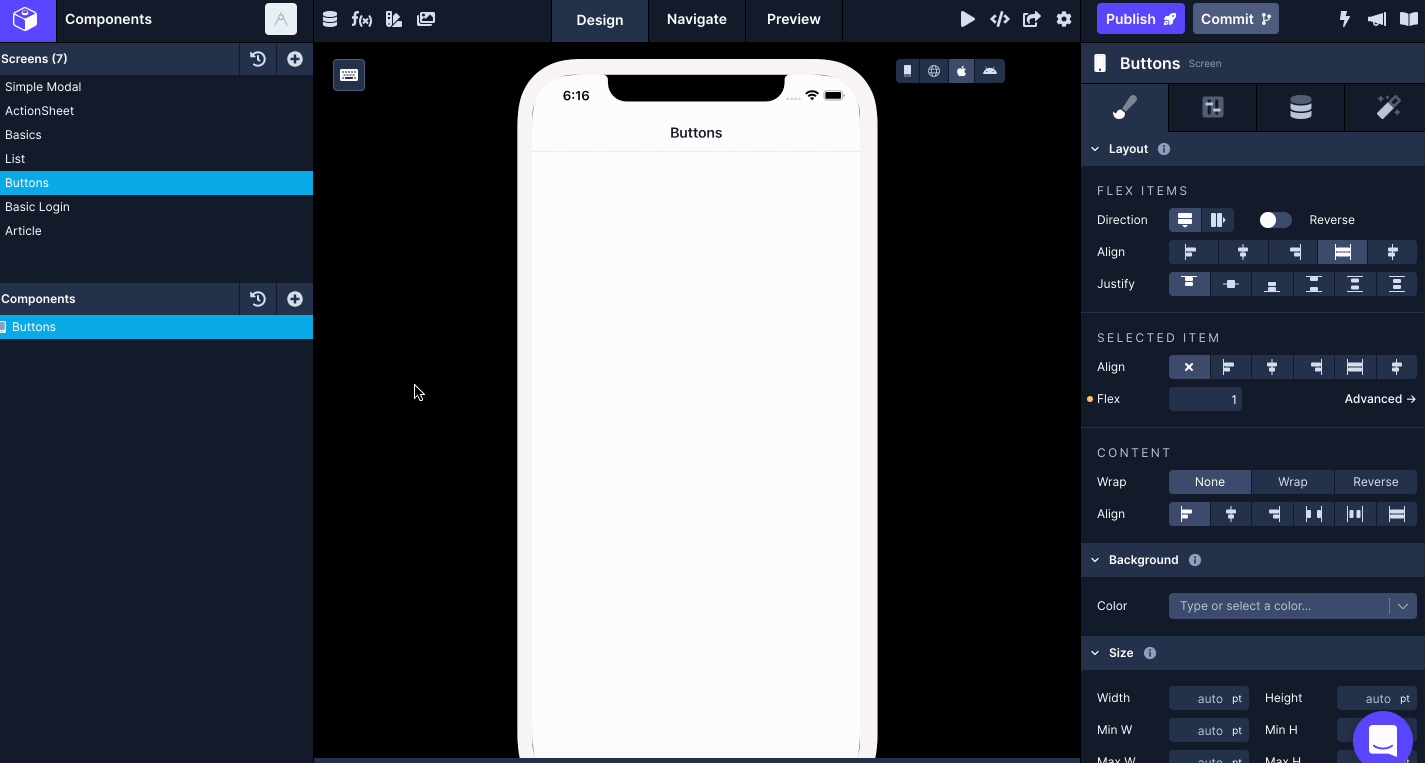Set flex Direction to column

click(1185, 220)
